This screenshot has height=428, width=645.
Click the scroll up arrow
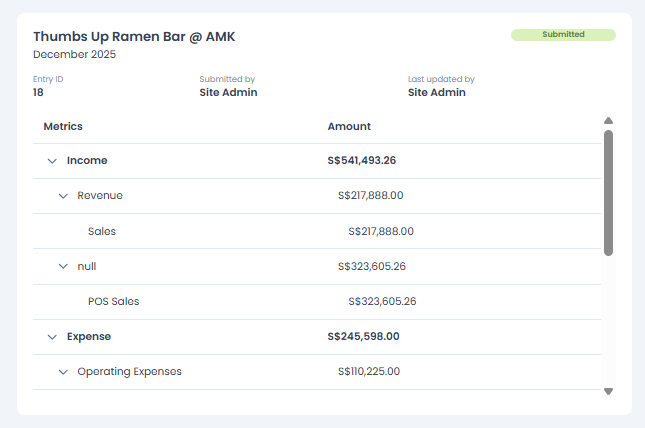point(608,121)
